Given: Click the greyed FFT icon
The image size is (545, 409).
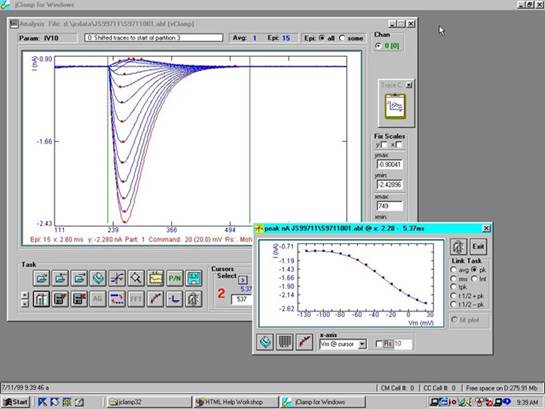Looking at the screenshot, I should pyautogui.click(x=136, y=299).
